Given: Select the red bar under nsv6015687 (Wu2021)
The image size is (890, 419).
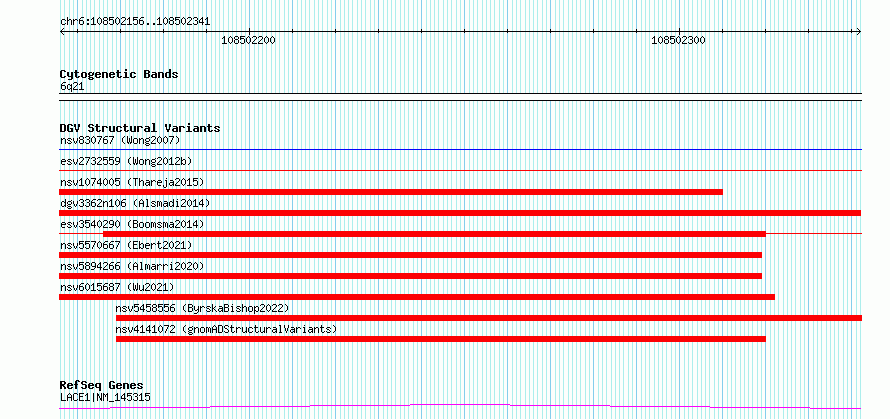Looking at the screenshot, I should pos(417,297).
